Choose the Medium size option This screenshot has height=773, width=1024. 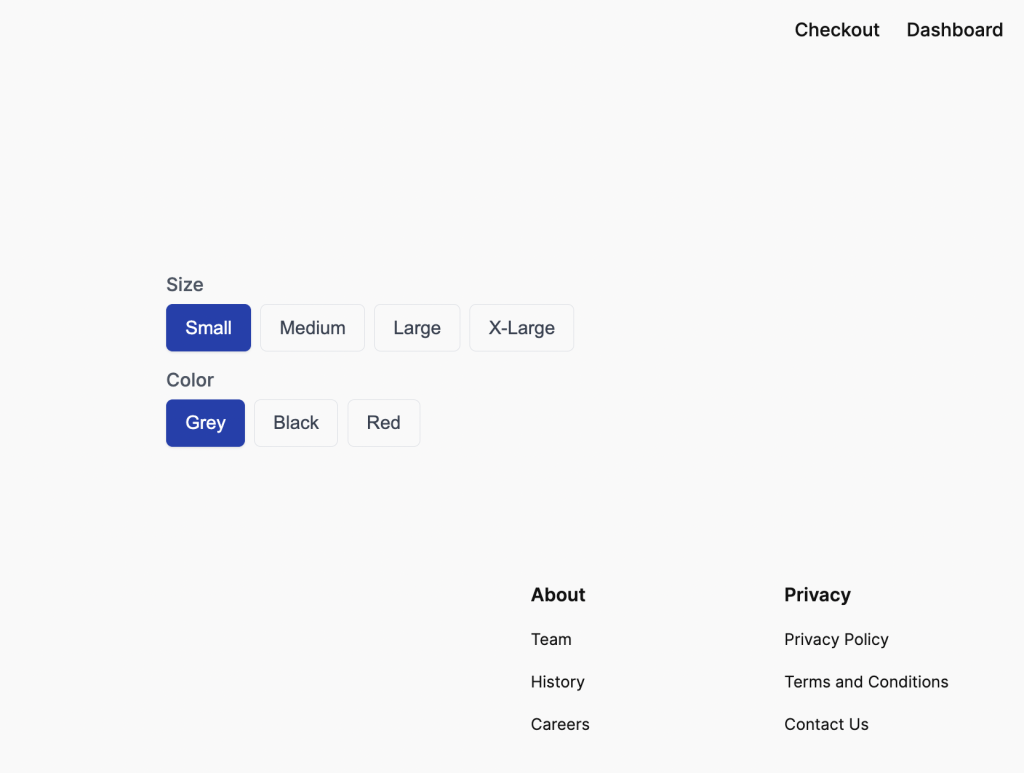(x=312, y=328)
